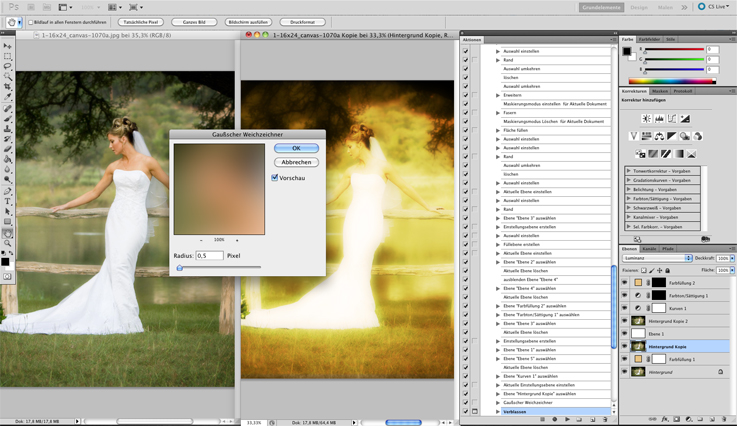Open the Masken tab
The width and height of the screenshot is (737, 426).
(660, 91)
